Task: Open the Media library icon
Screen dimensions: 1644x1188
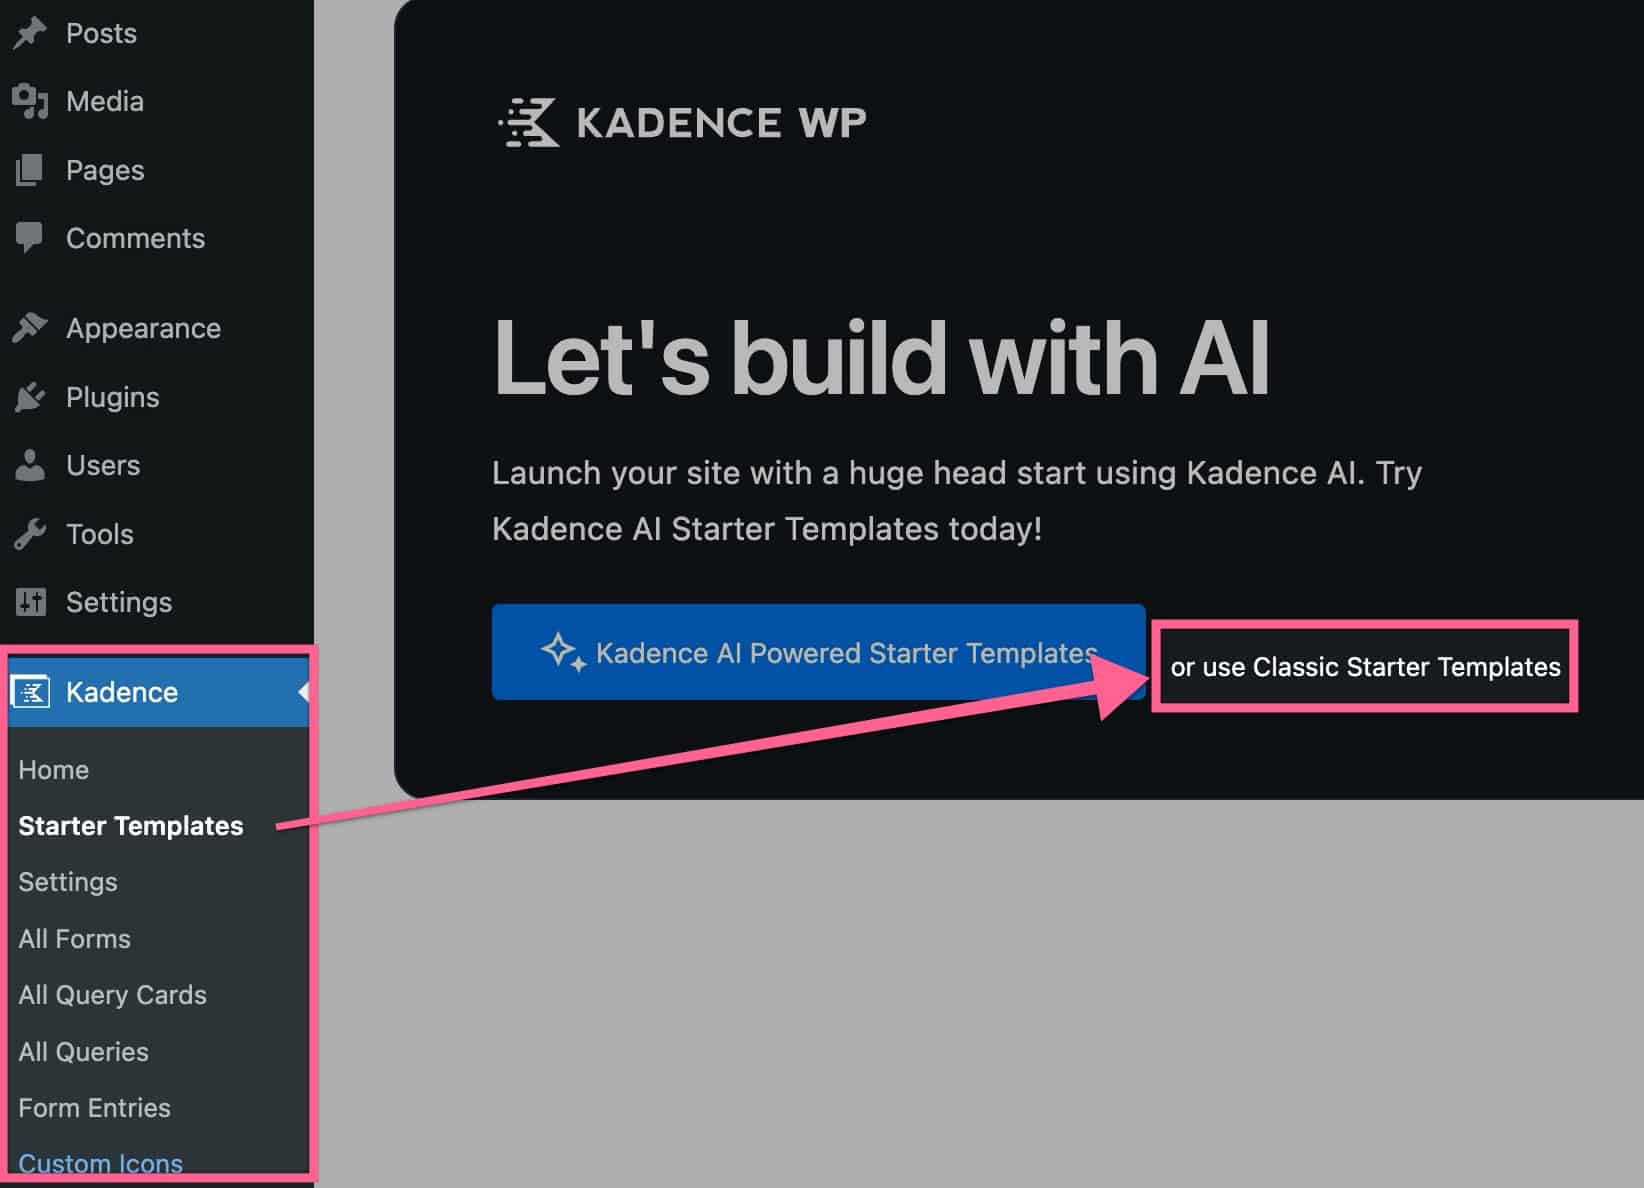Action: [x=31, y=100]
